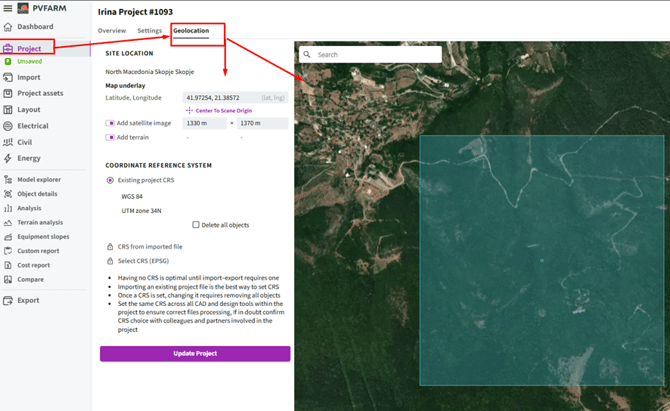Screen dimensions: 670x411
Task: Click the Update Project button
Action: [195, 354]
